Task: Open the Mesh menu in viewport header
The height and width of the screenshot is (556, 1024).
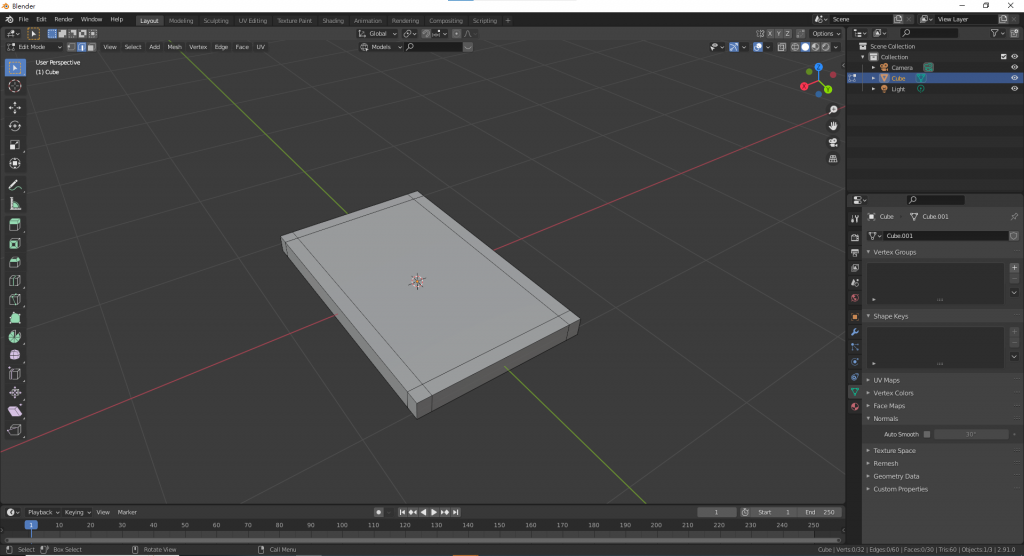Action: pos(174,47)
